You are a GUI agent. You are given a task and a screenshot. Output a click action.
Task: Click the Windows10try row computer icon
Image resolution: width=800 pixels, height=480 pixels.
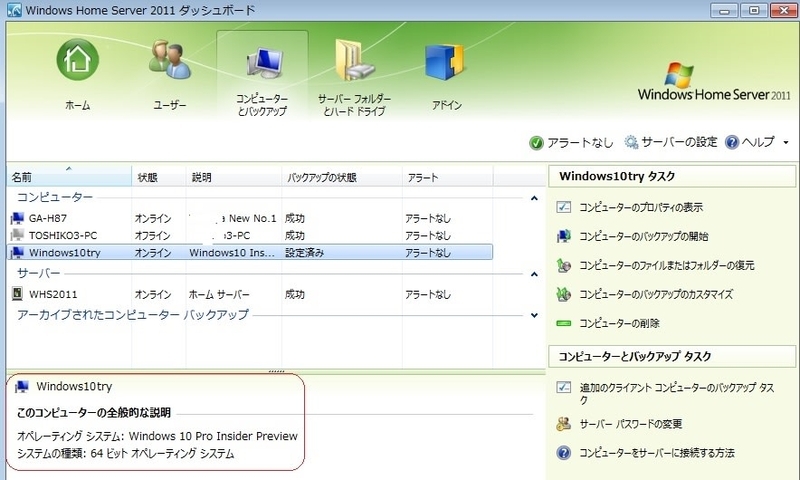[18, 252]
